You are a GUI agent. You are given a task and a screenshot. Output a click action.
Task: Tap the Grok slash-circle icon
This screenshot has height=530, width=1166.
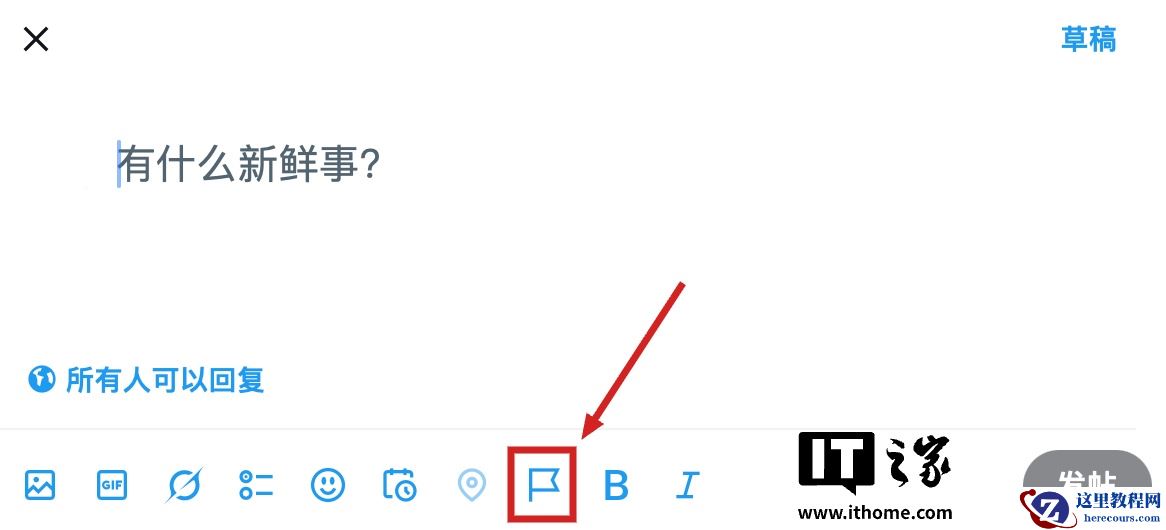point(184,485)
